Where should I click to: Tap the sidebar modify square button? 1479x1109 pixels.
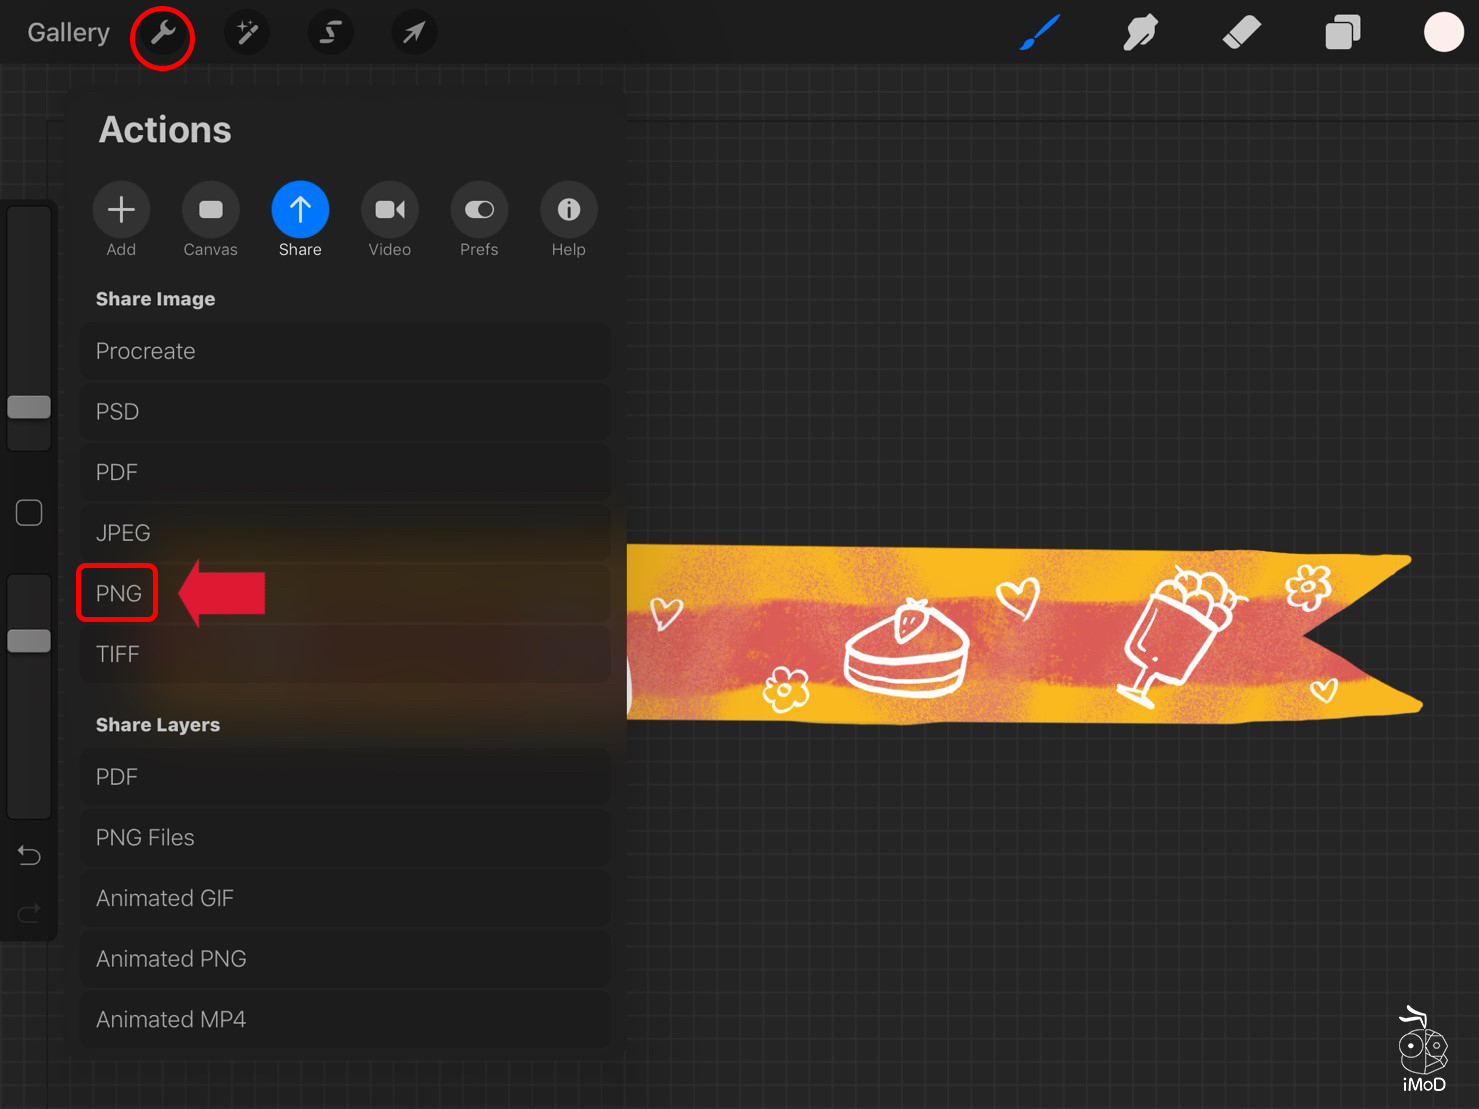pyautogui.click(x=28, y=511)
